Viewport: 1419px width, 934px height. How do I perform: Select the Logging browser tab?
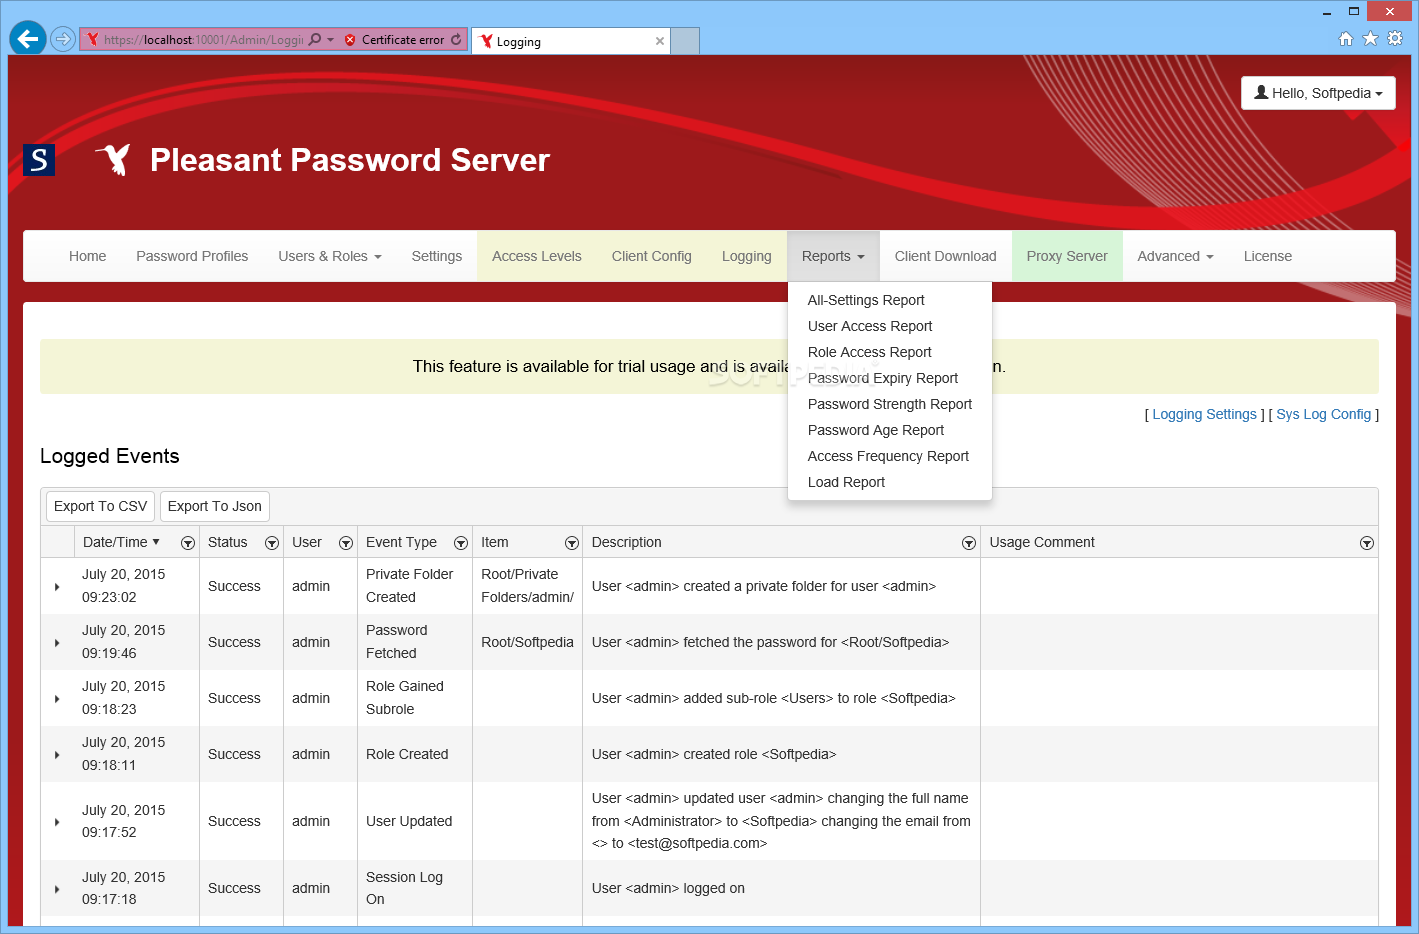click(570, 41)
